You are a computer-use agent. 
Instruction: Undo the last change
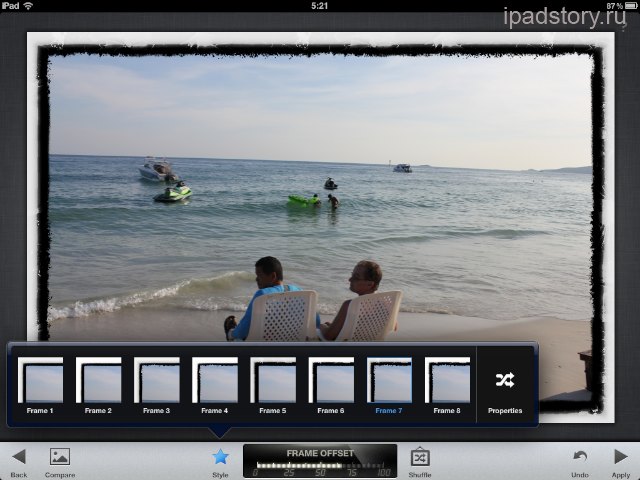(x=580, y=456)
